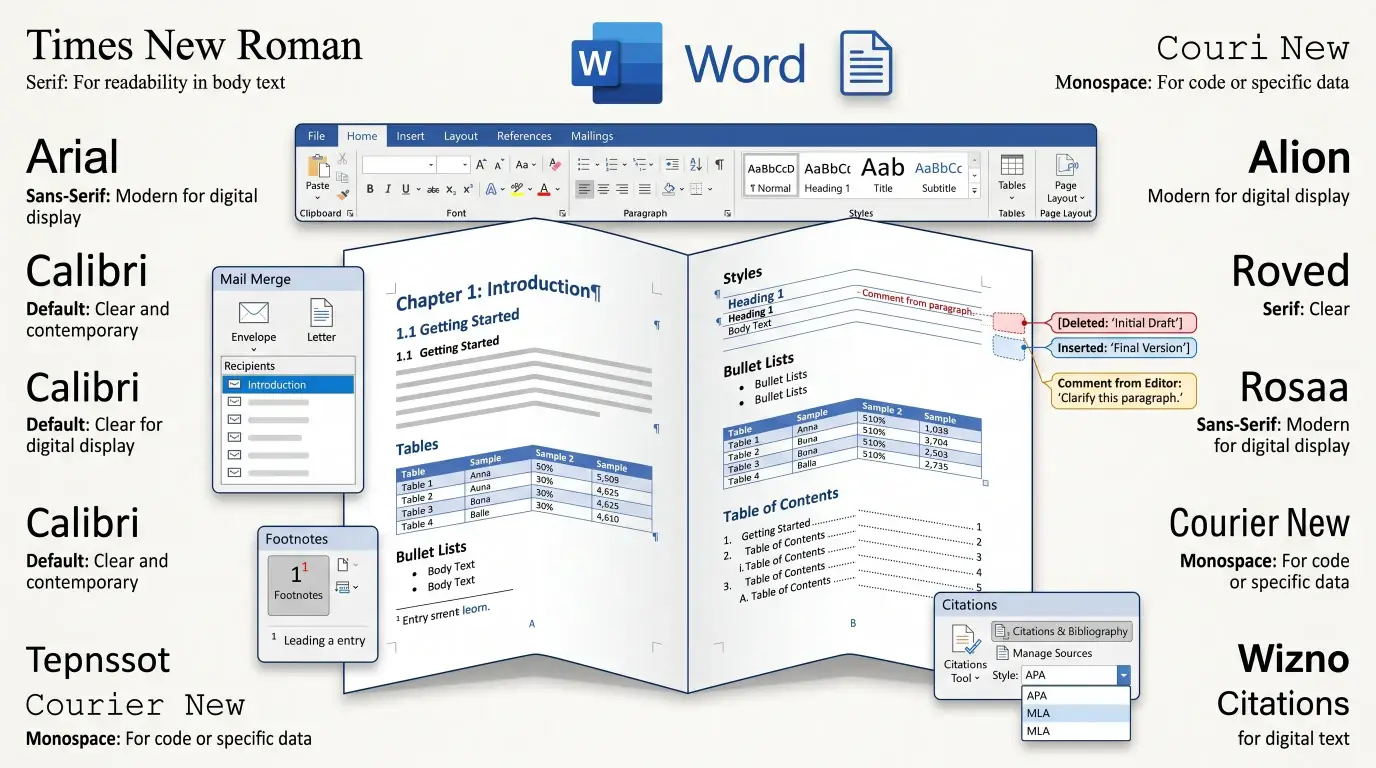Select the Format Painter brush icon
The image size is (1376, 768).
point(344,195)
